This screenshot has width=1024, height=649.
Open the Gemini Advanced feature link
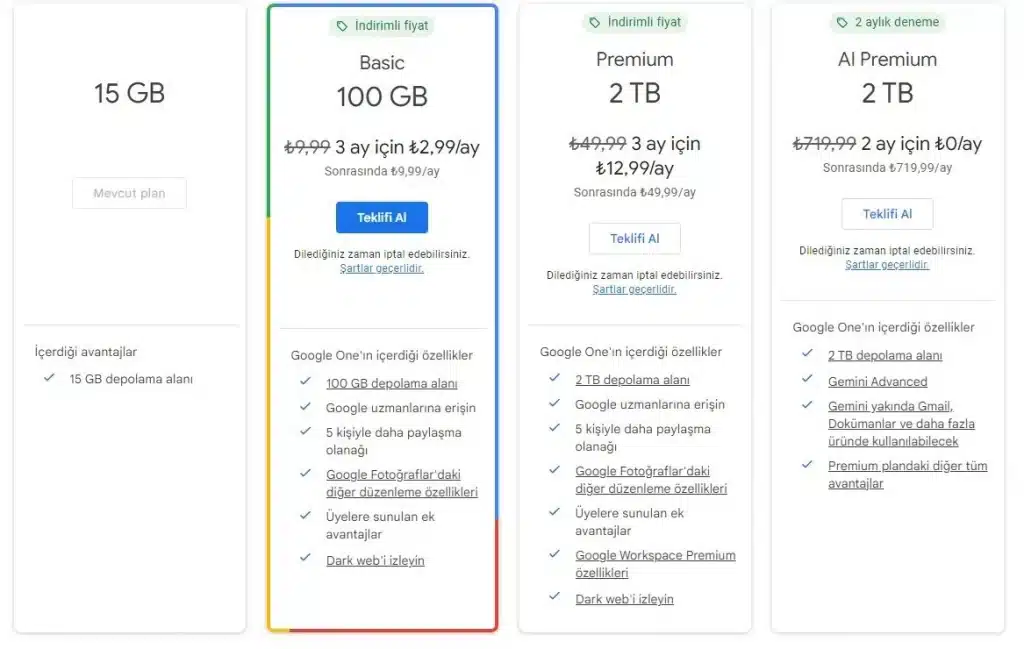877,381
